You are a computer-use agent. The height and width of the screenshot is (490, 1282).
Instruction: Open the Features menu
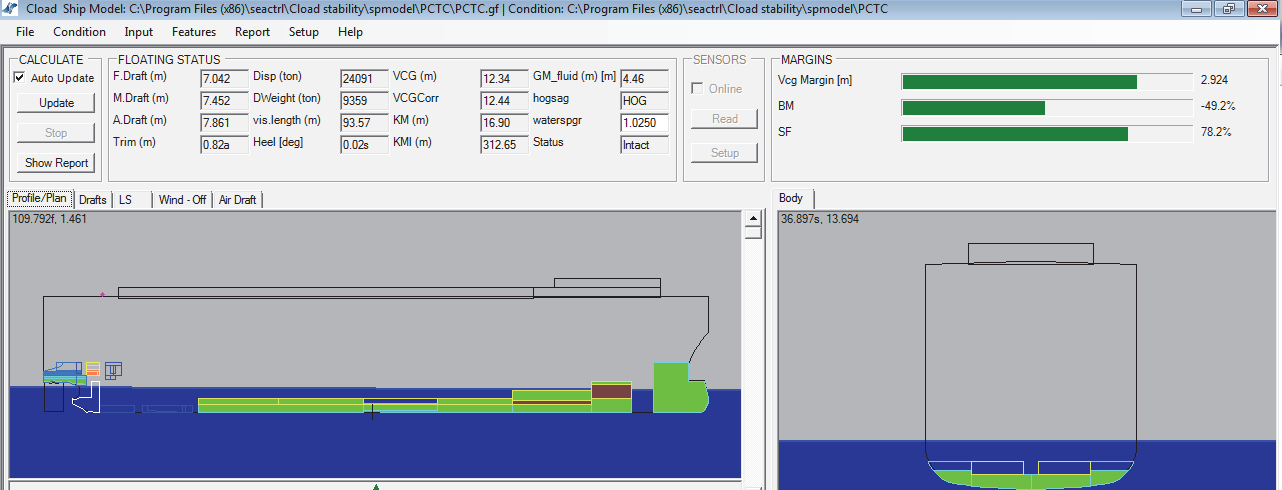[x=194, y=32]
